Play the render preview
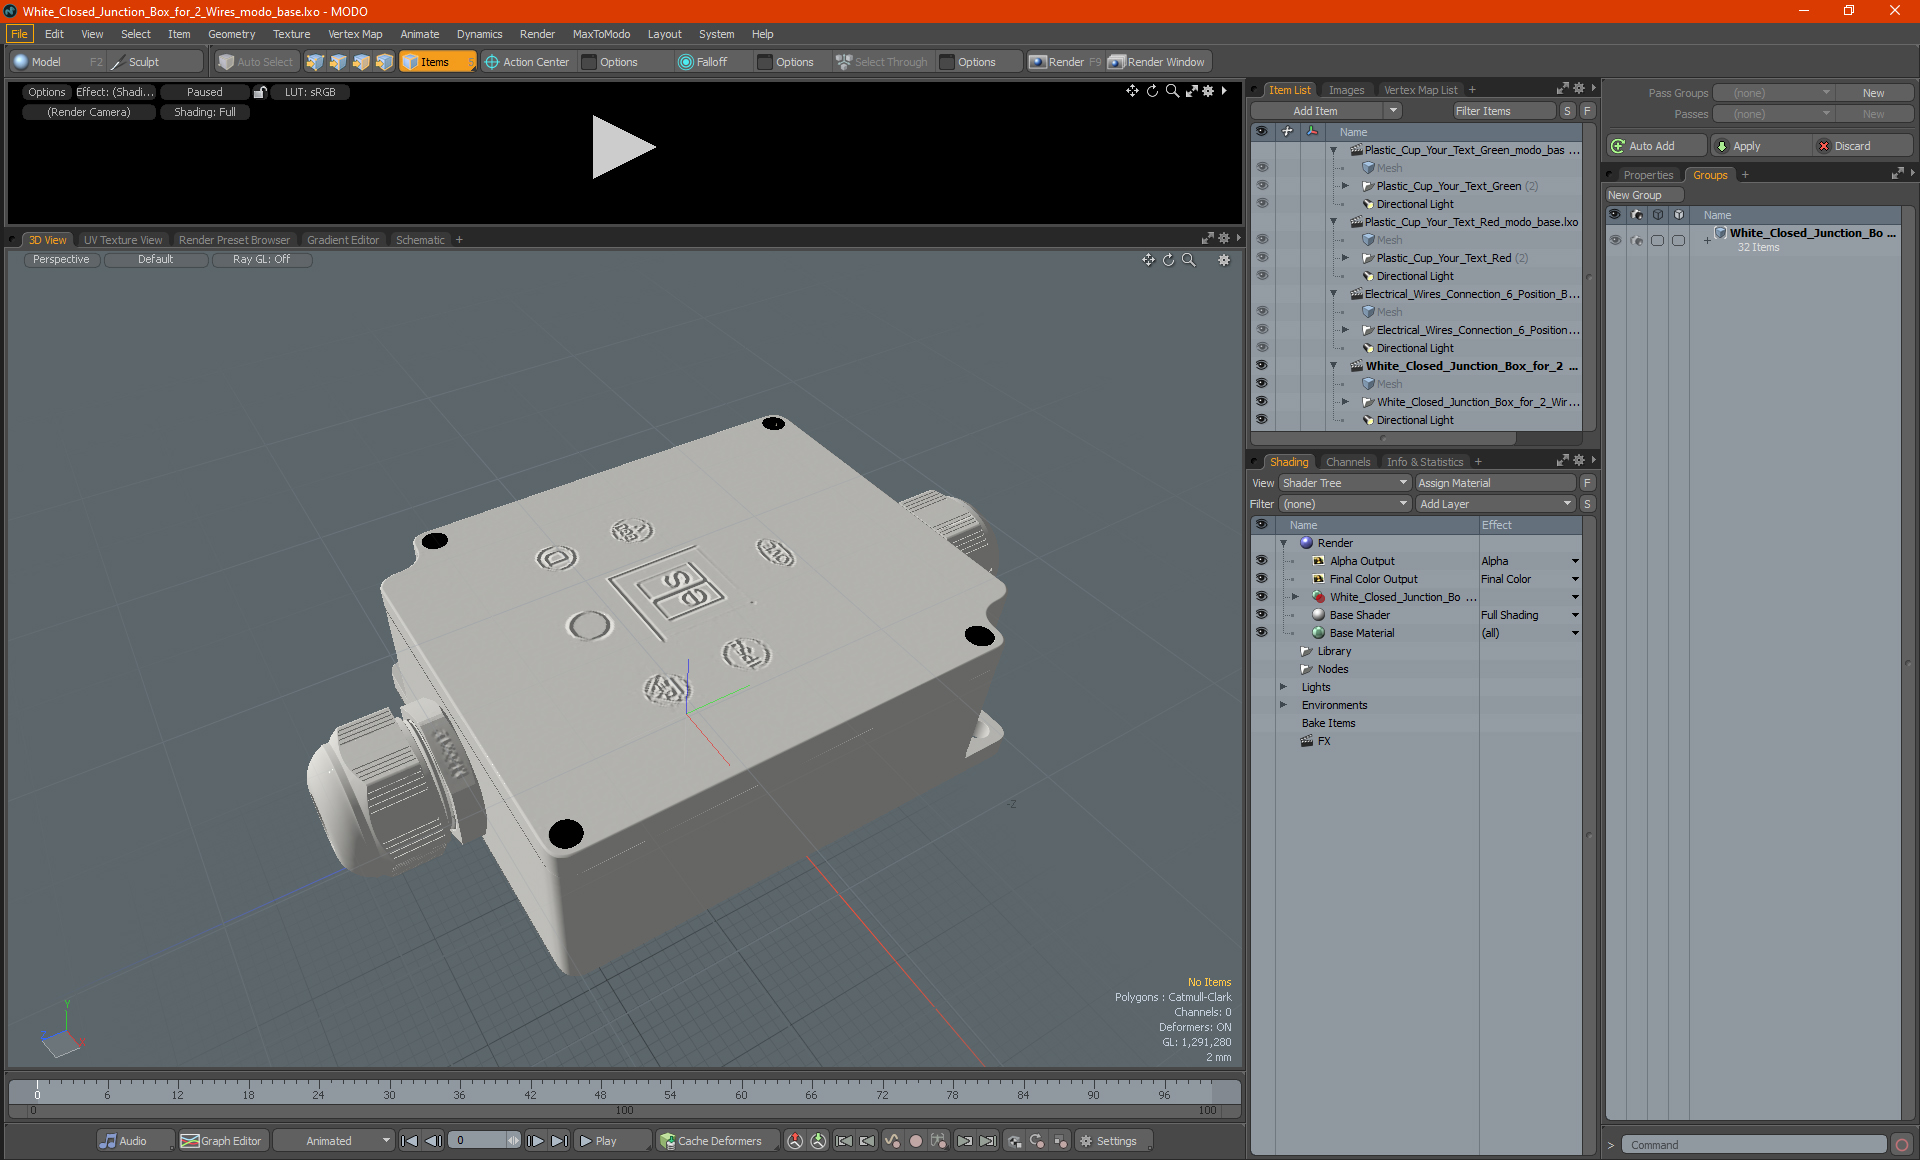1920x1160 pixels. 622,147
